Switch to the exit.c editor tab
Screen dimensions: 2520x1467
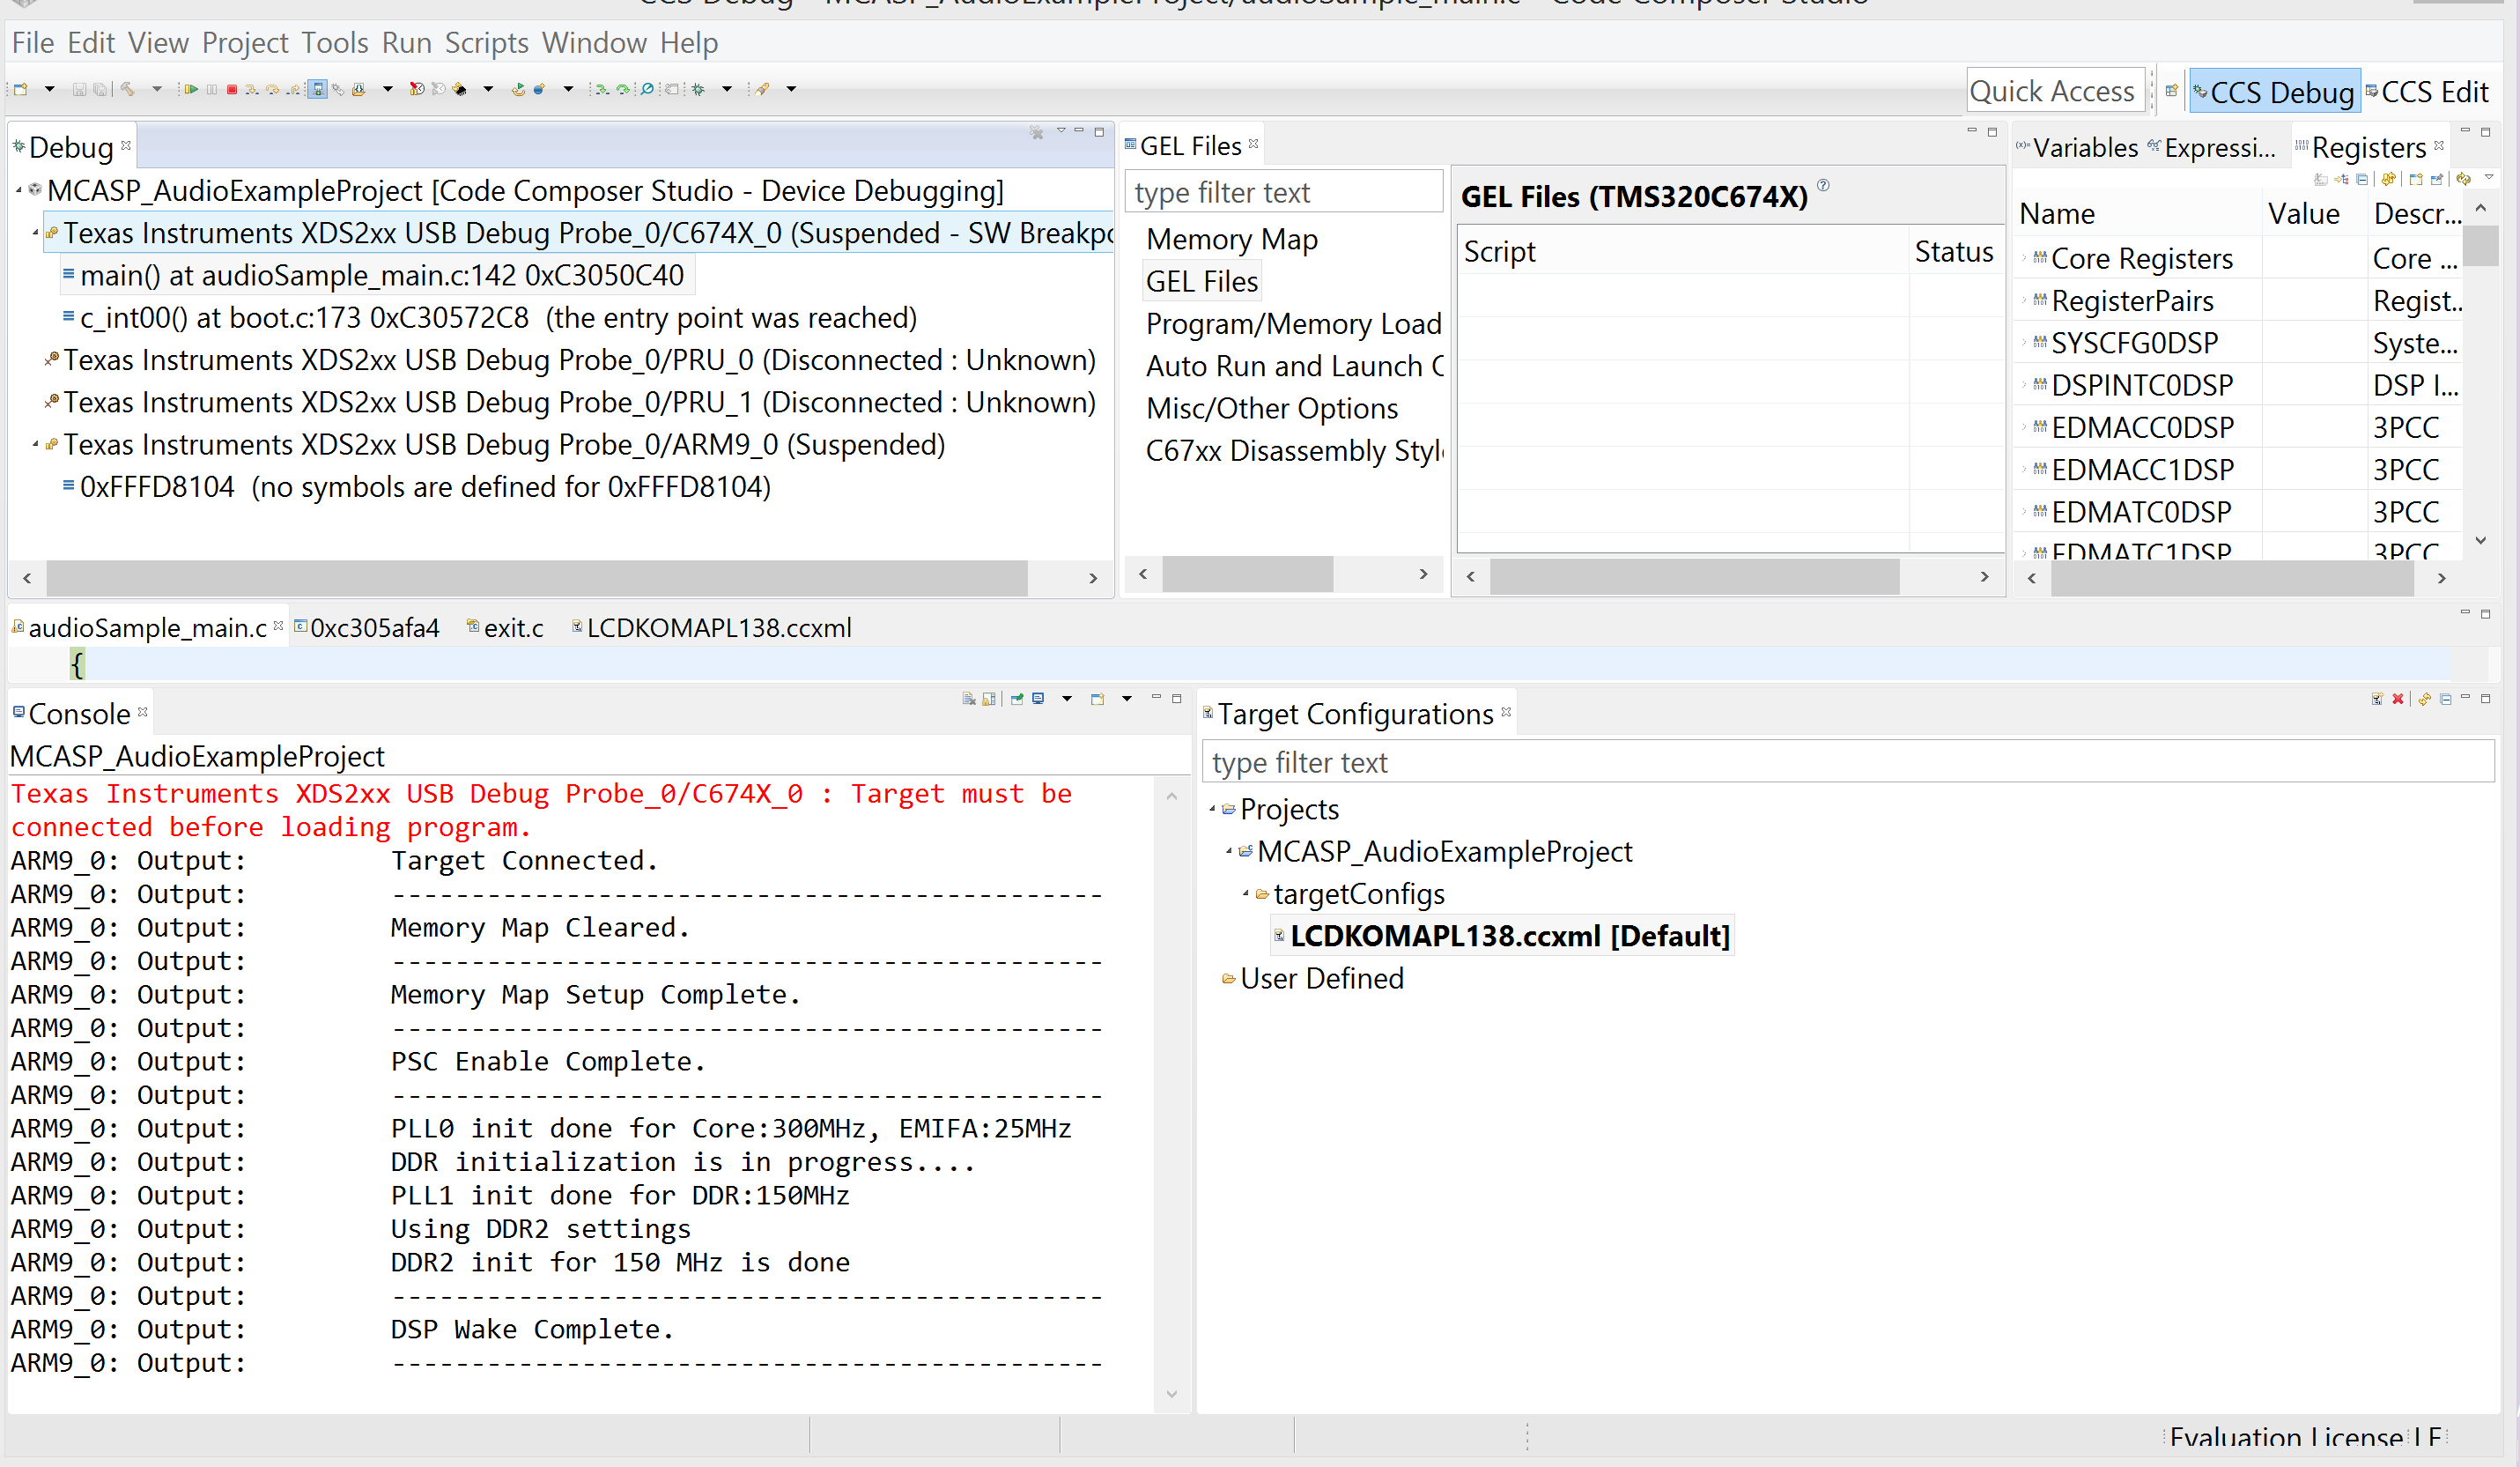coord(506,628)
